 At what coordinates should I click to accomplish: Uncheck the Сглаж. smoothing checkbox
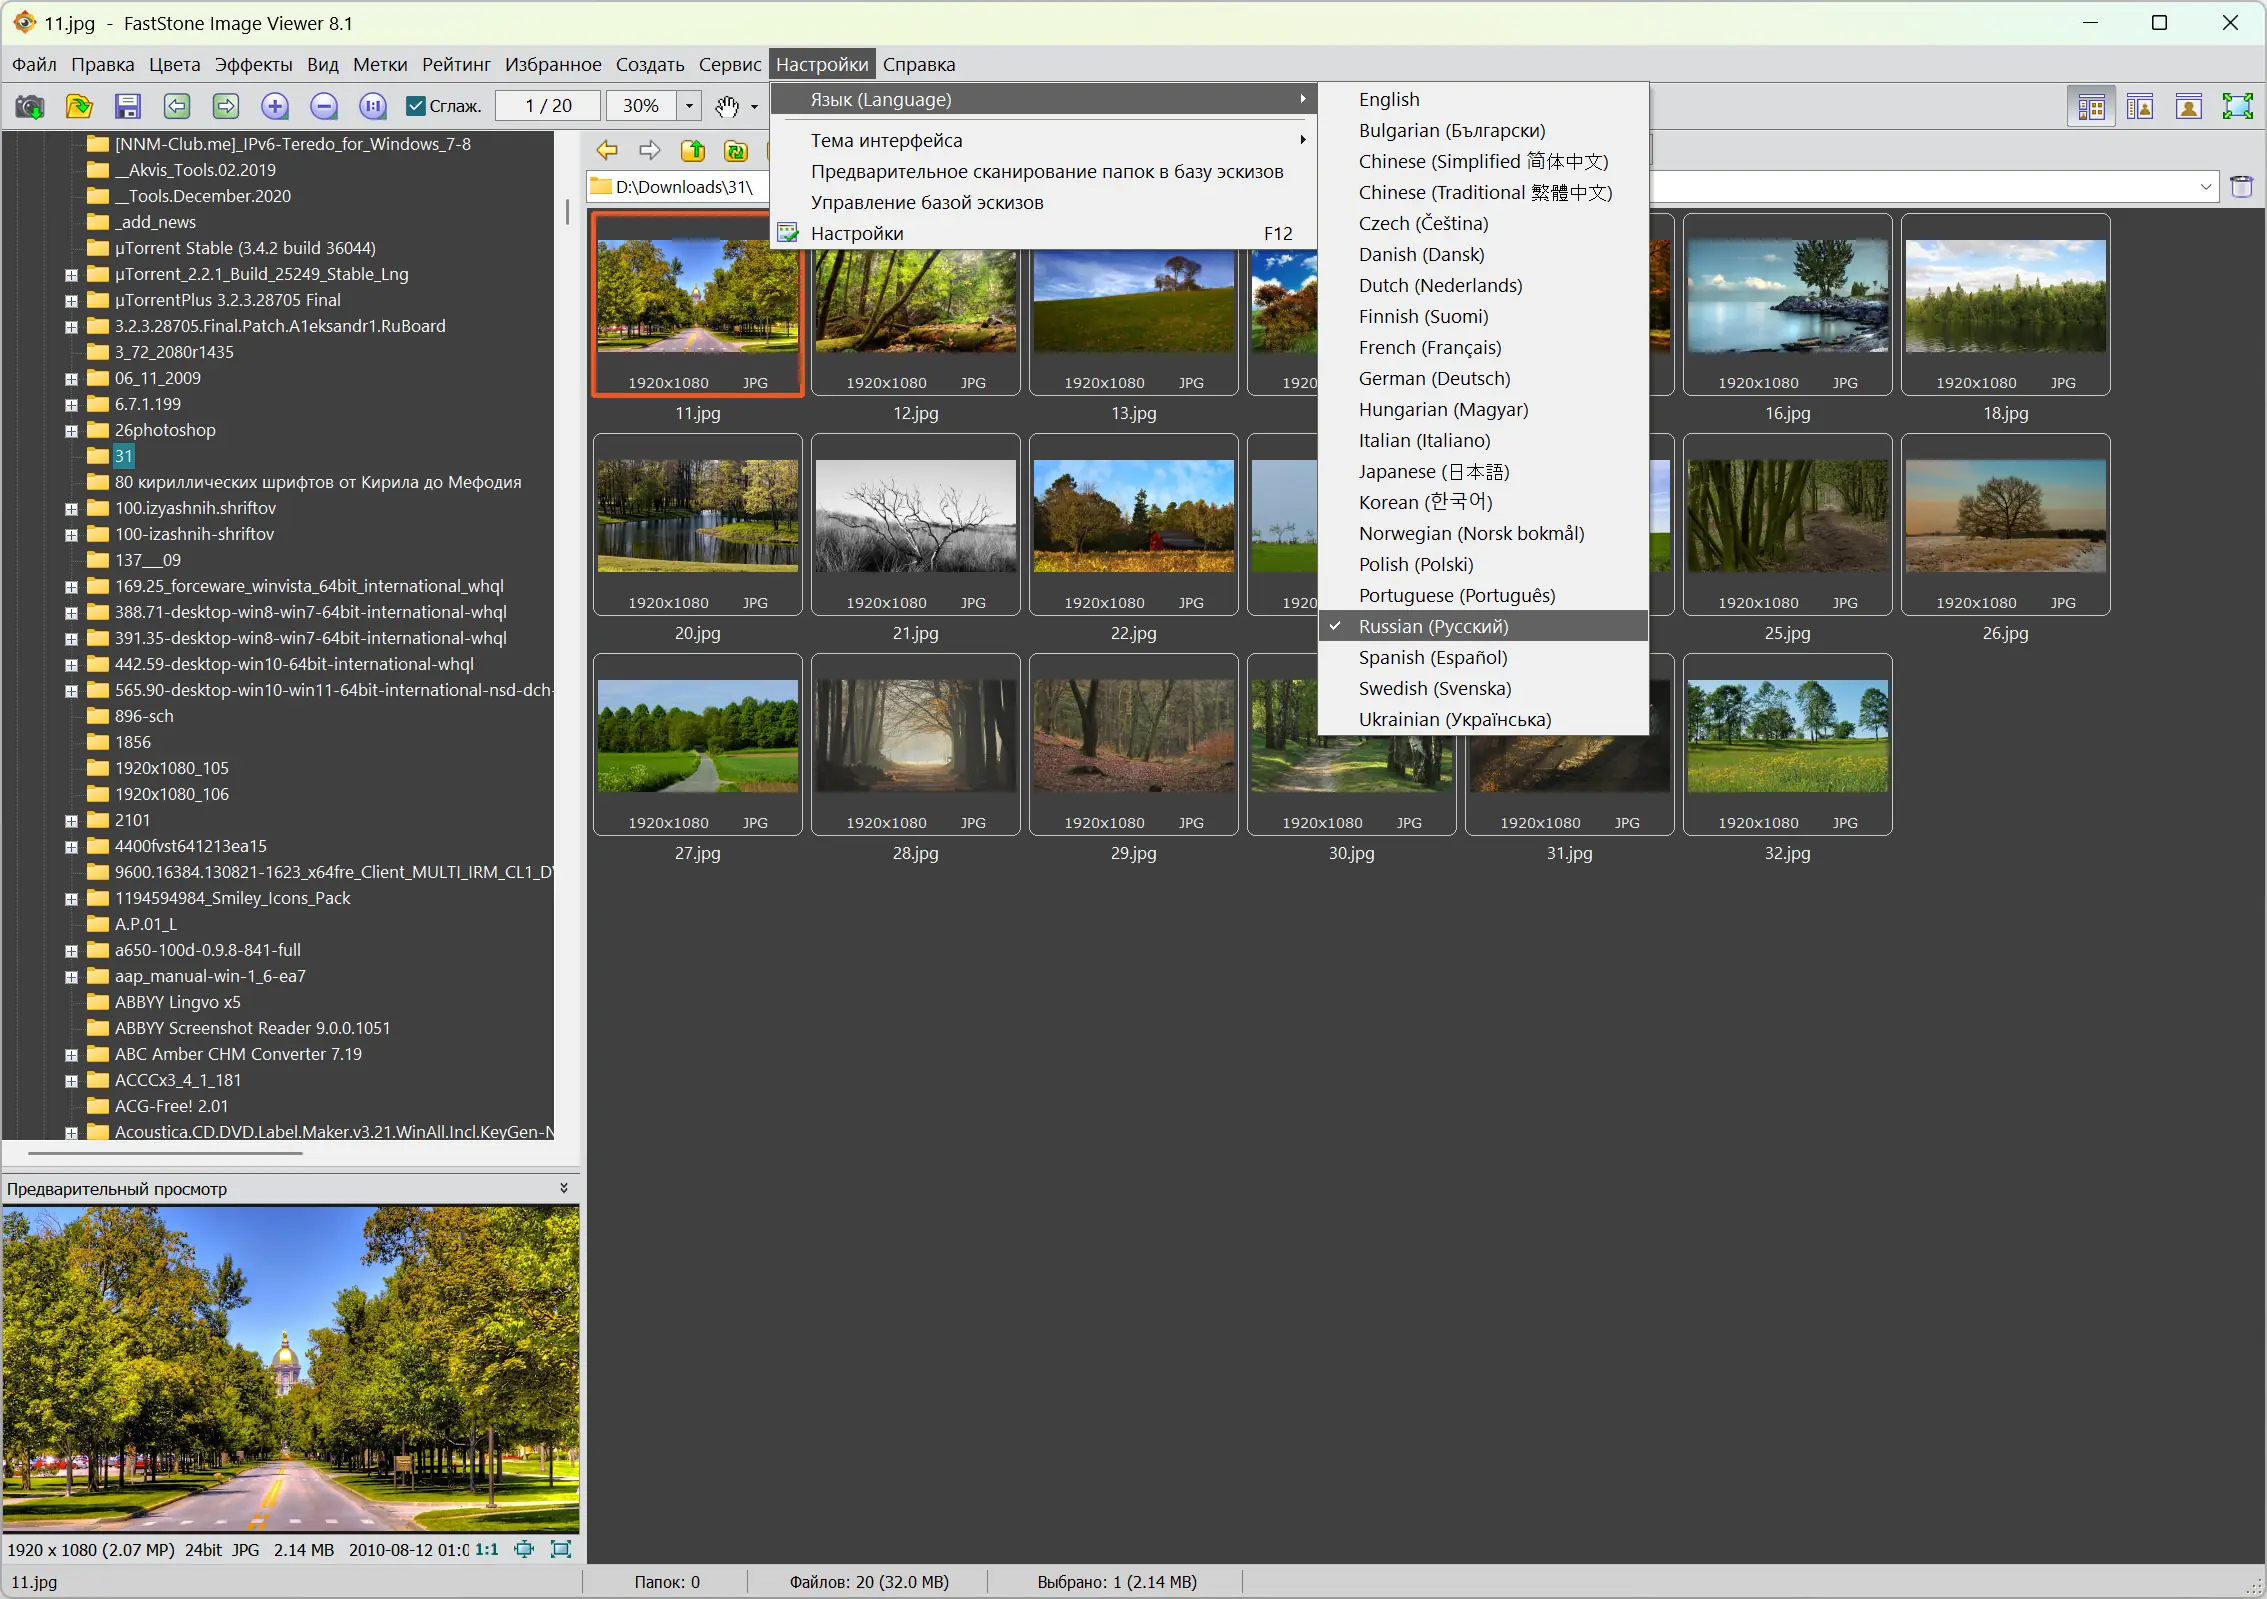[x=416, y=106]
